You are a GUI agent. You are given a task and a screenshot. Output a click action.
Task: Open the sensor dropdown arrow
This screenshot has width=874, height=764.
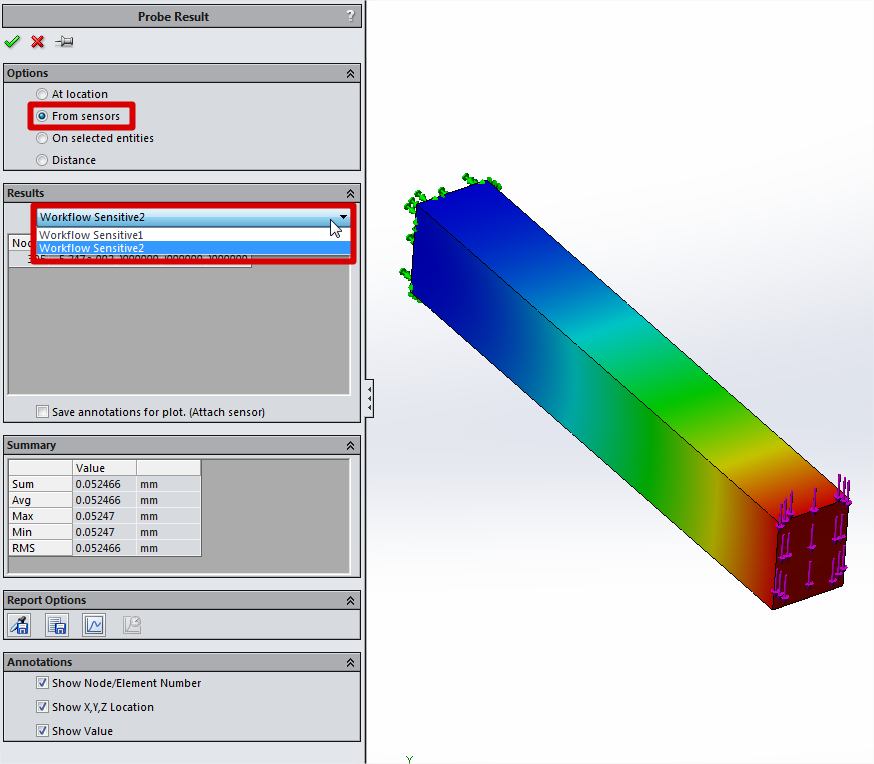coord(343,217)
